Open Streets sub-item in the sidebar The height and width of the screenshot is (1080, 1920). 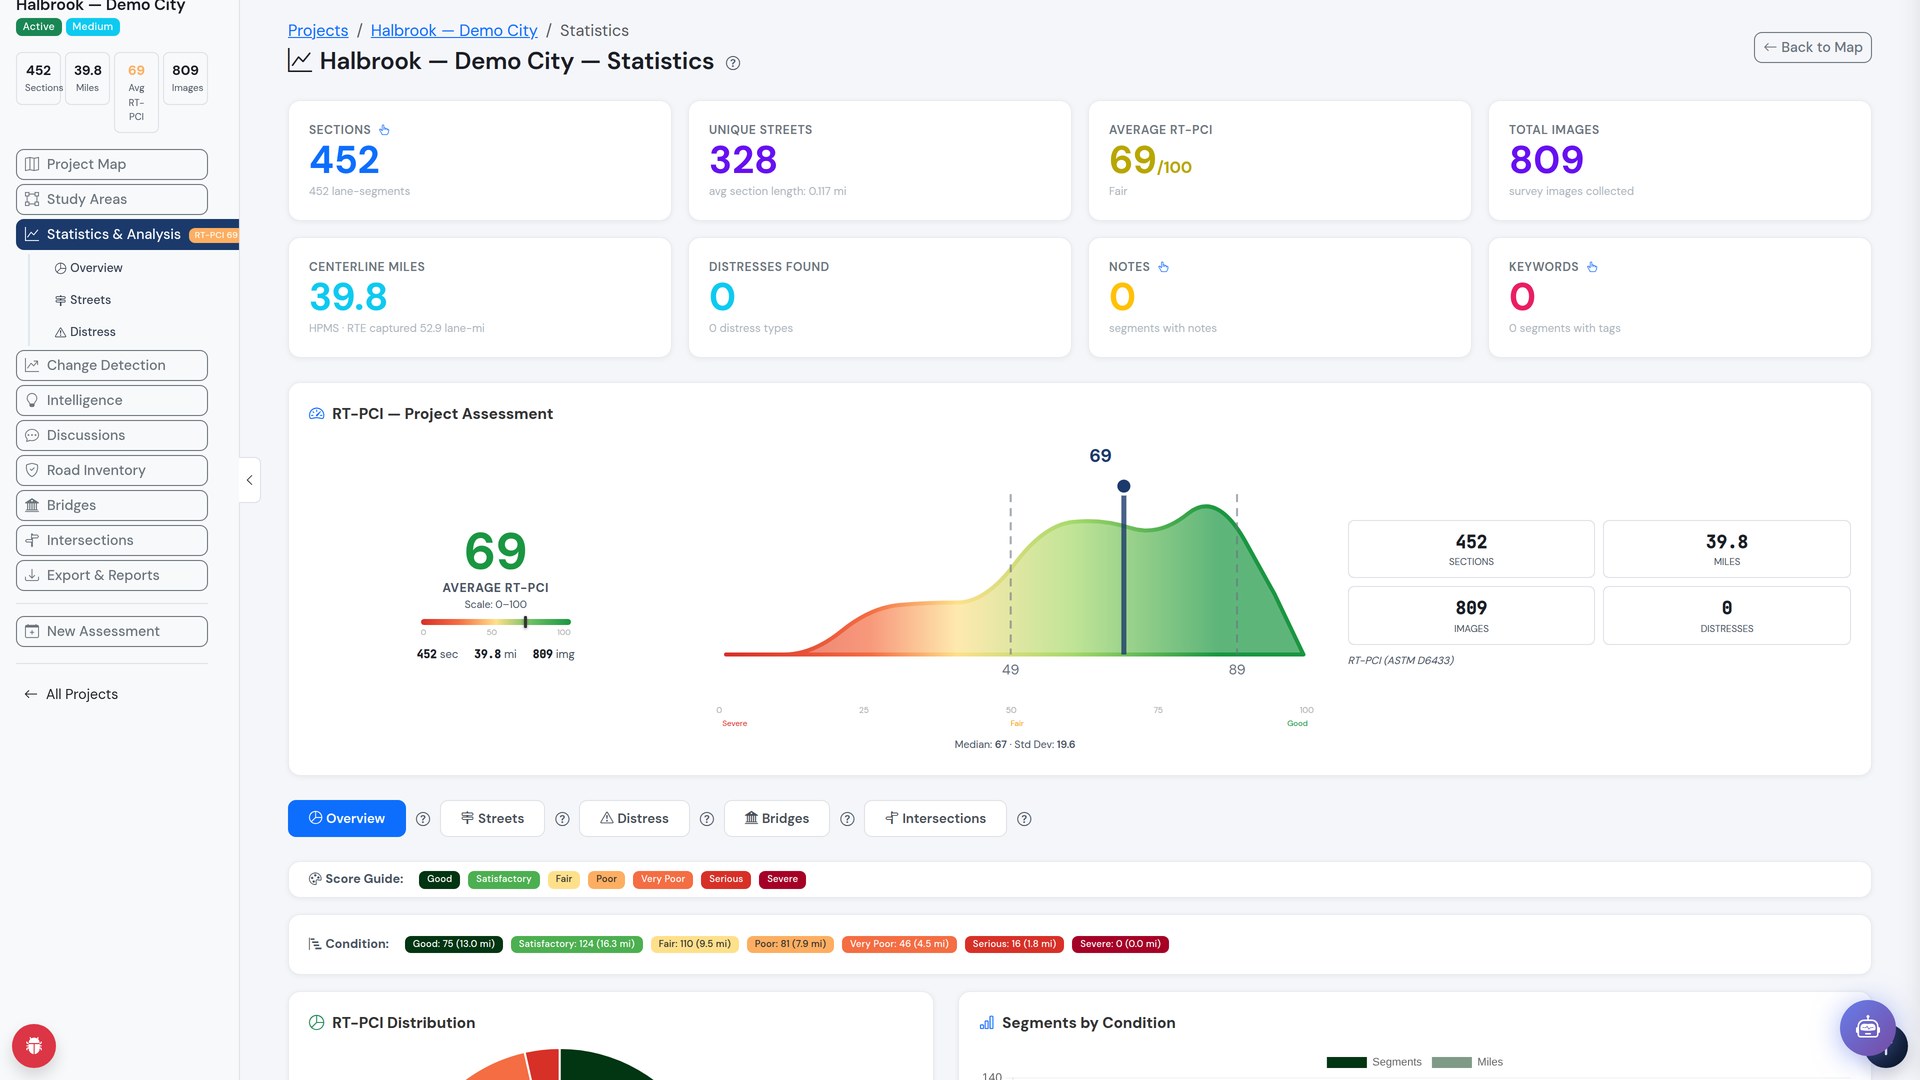(82, 300)
